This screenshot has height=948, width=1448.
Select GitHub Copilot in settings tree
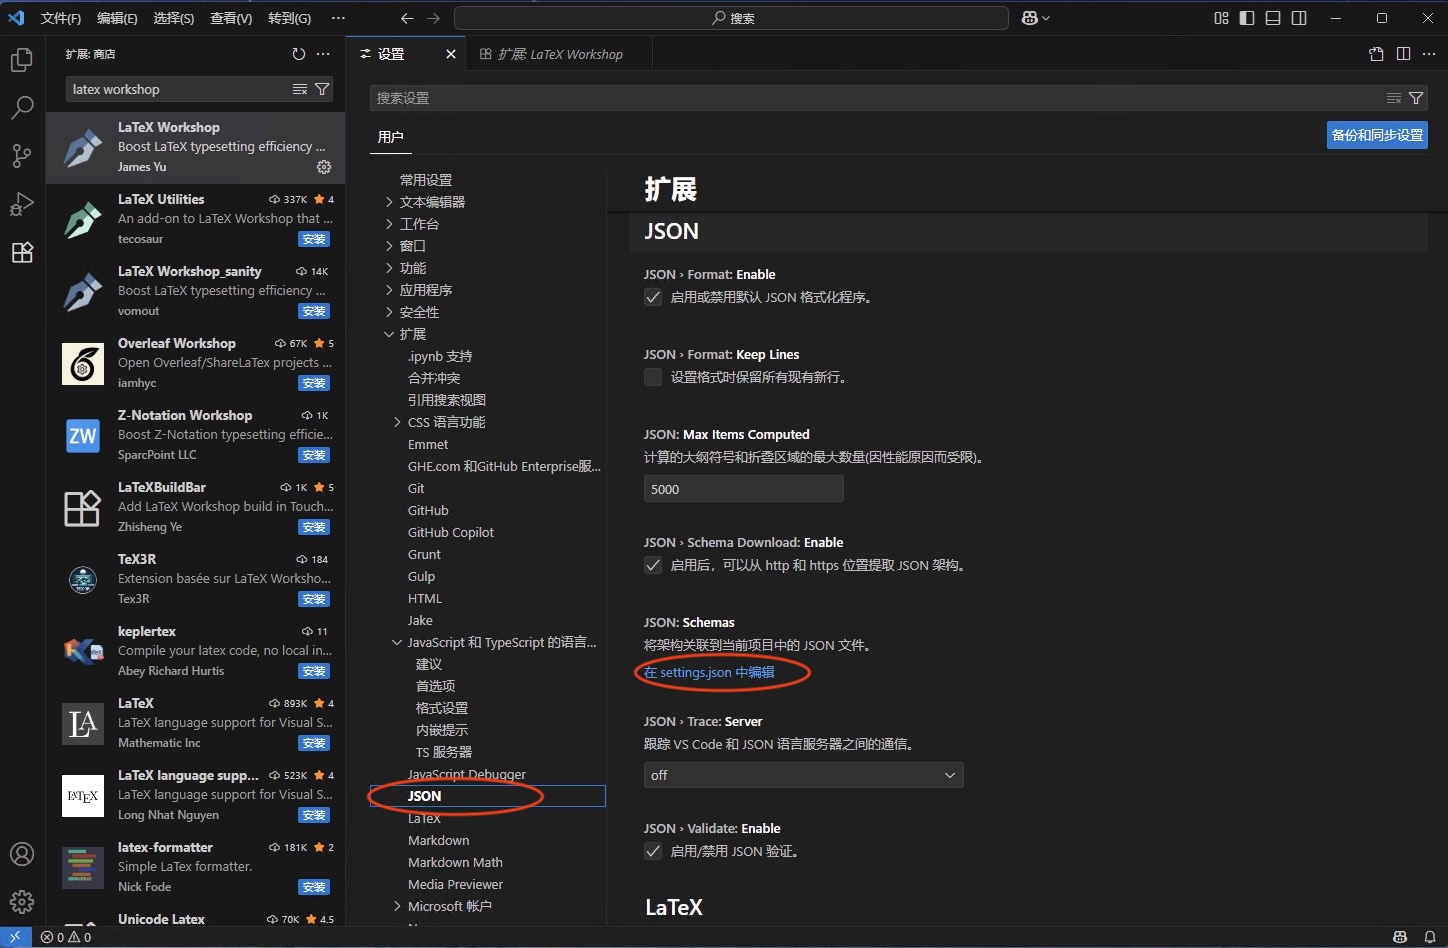click(x=451, y=532)
